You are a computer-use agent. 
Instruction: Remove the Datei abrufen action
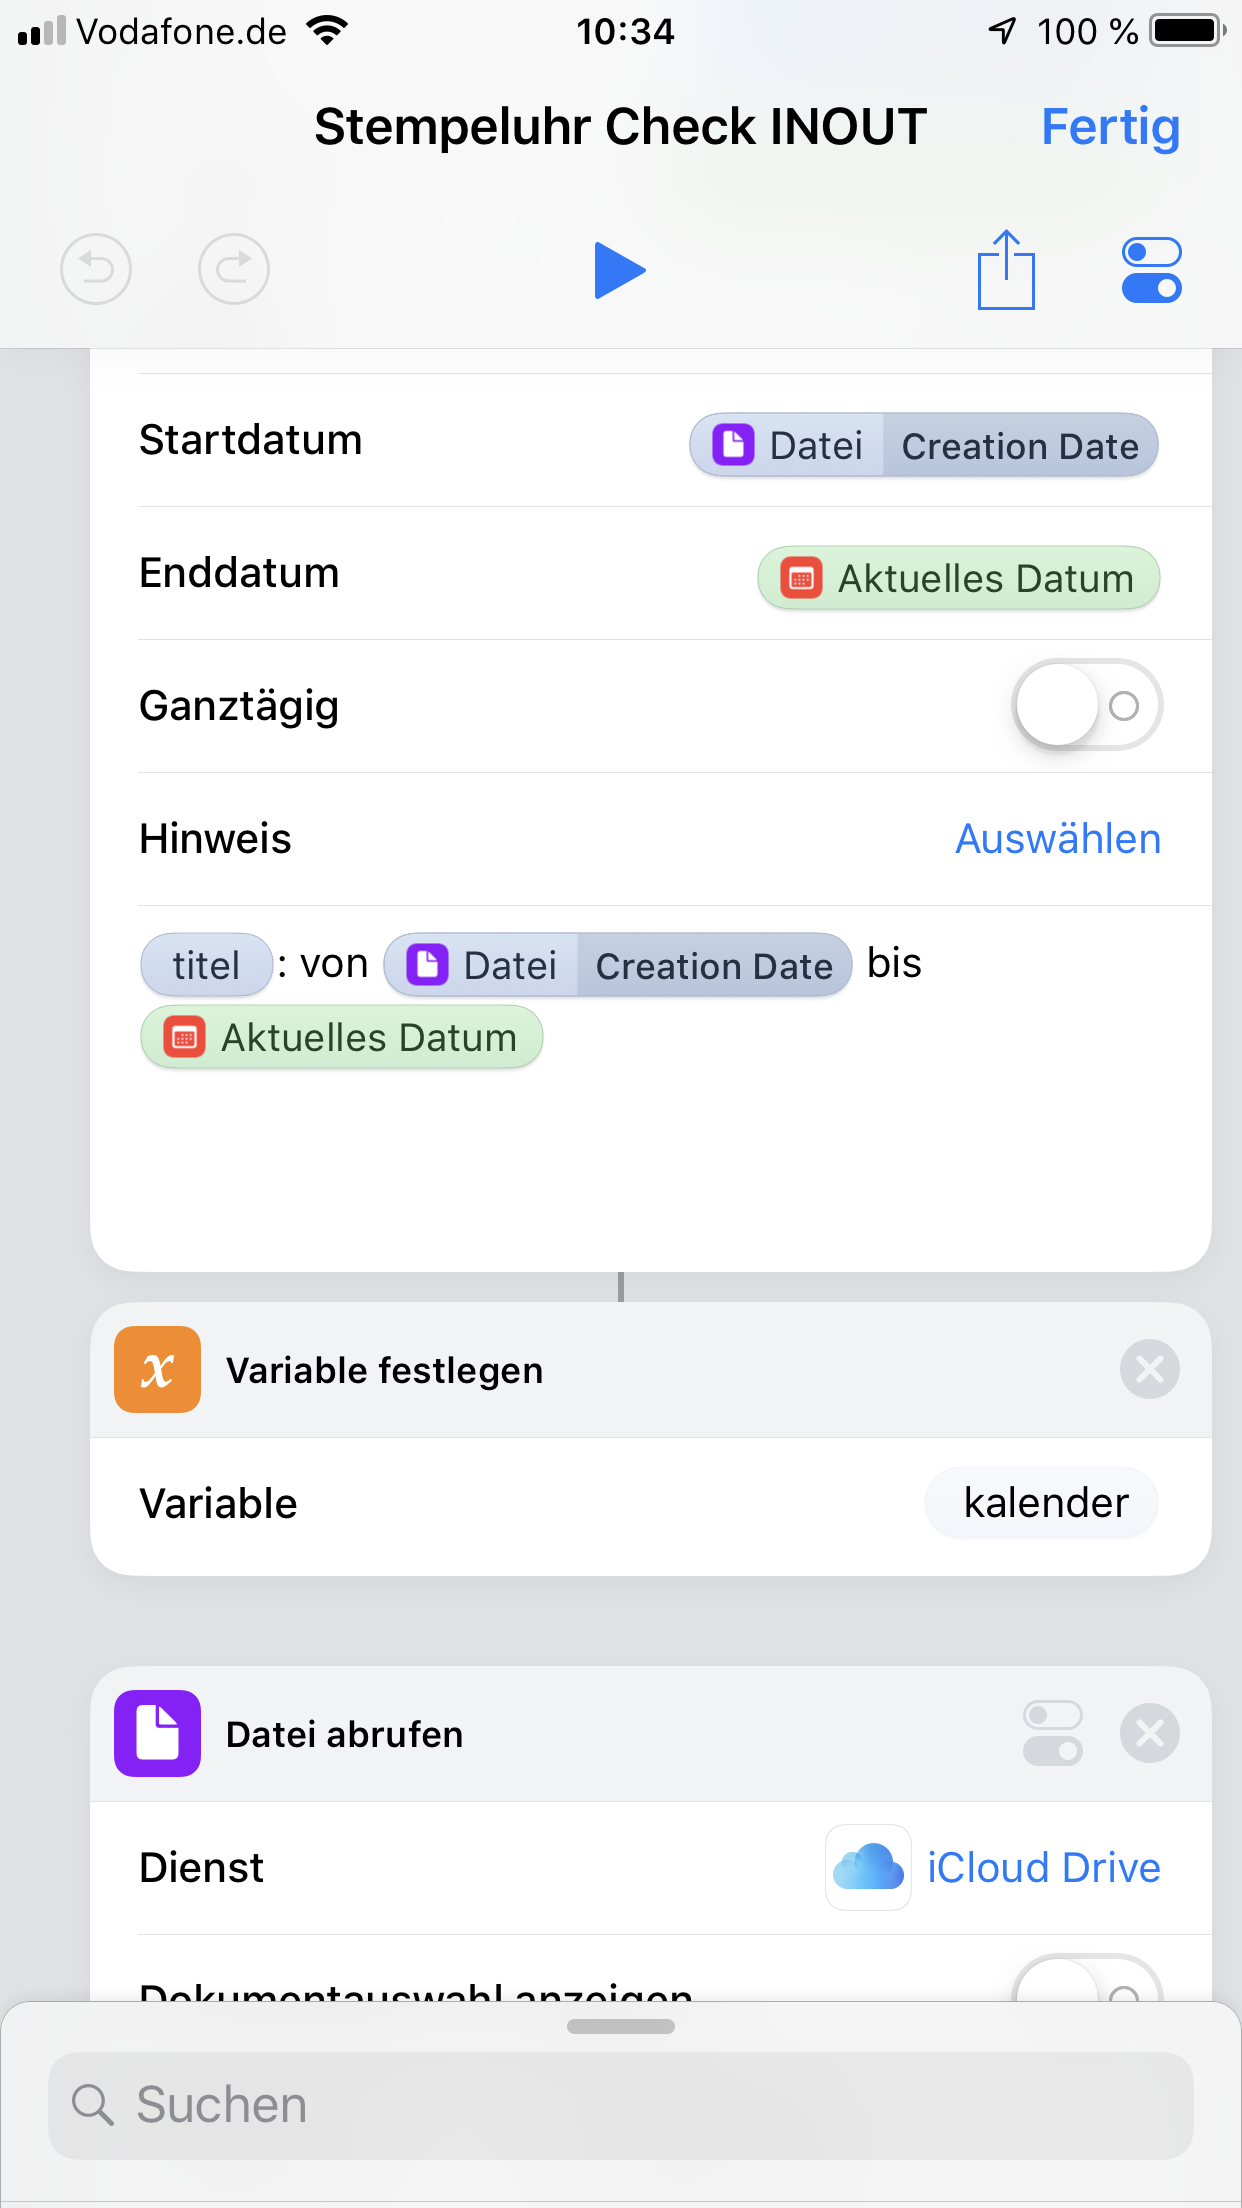1149,1733
